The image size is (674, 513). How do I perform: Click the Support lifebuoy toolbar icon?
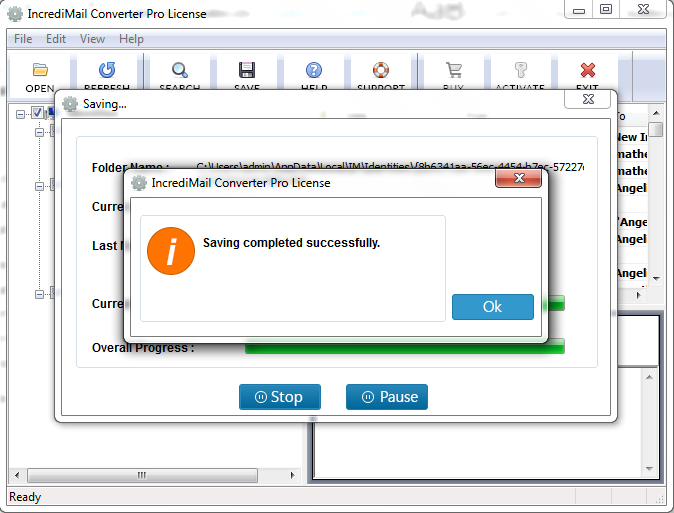[381, 70]
